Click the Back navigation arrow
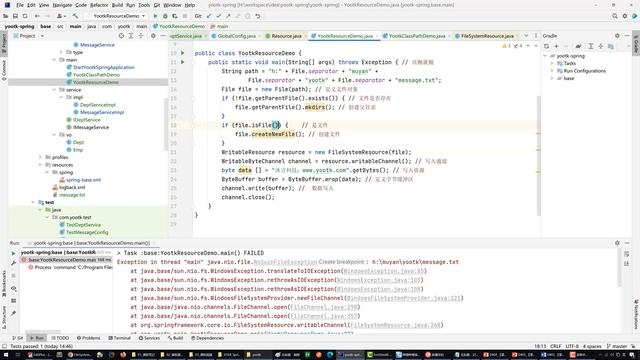This screenshot has width=640, height=360. pyautogui.click(x=37, y=16)
